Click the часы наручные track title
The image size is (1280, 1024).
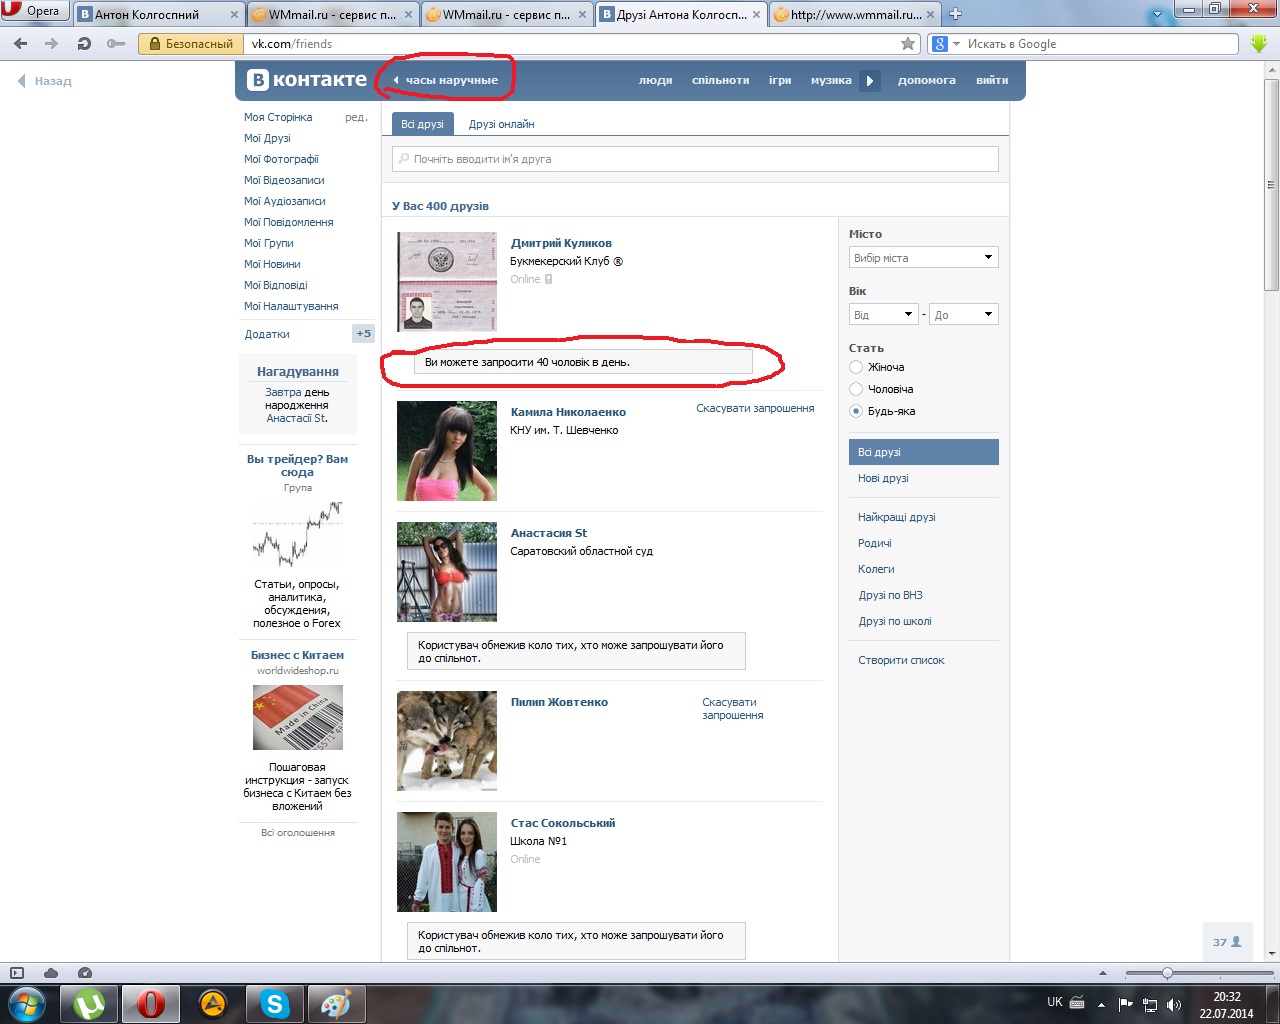tap(452, 81)
